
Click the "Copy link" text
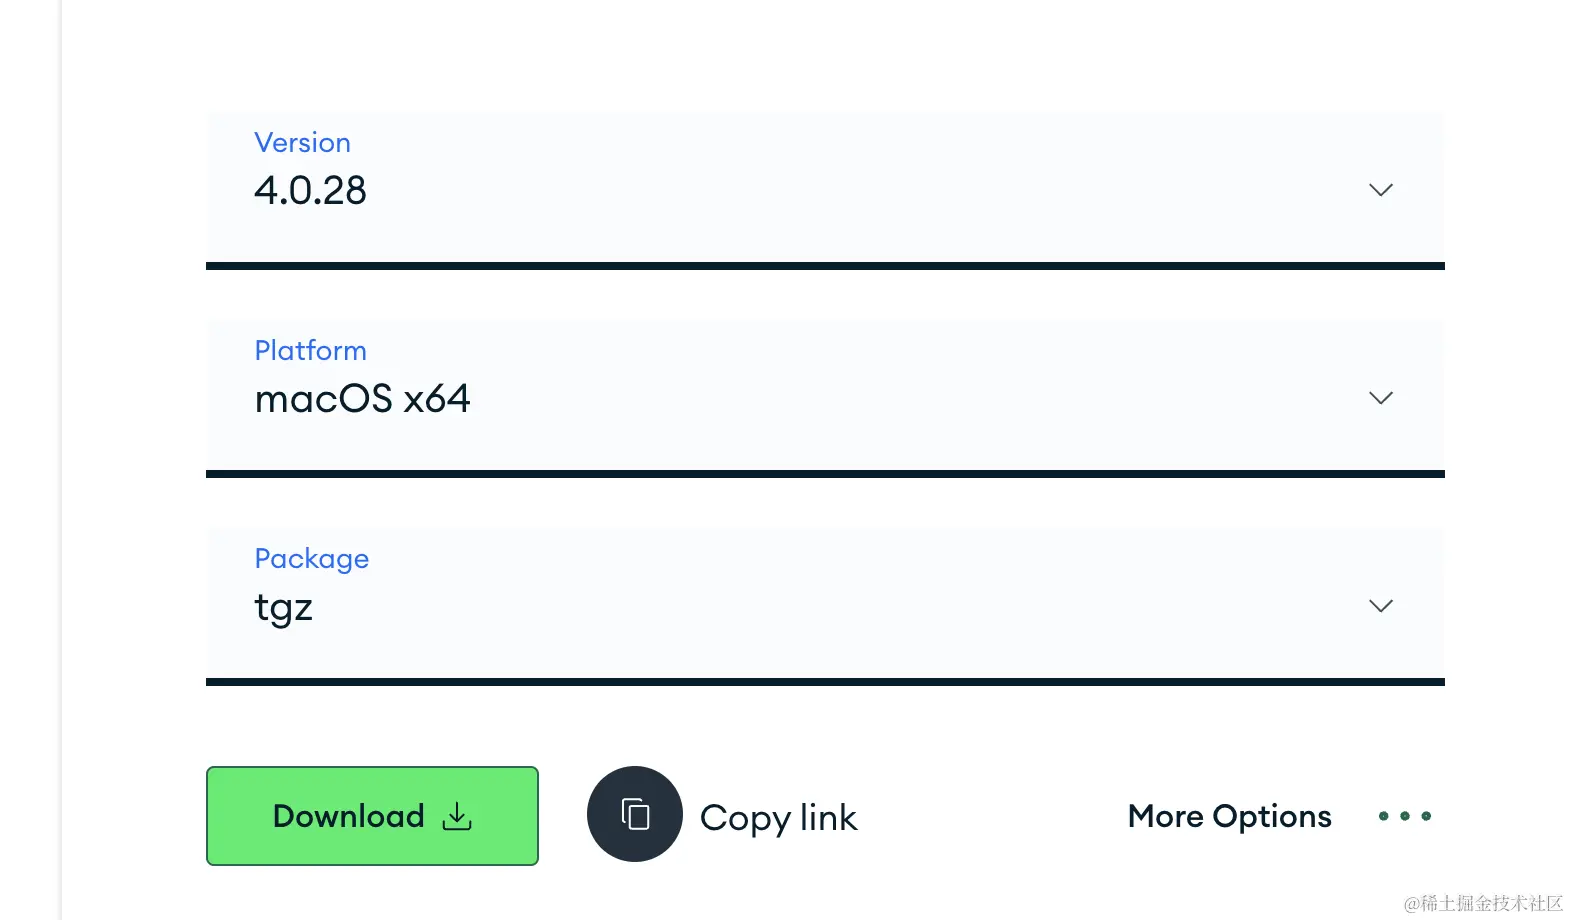[778, 818]
